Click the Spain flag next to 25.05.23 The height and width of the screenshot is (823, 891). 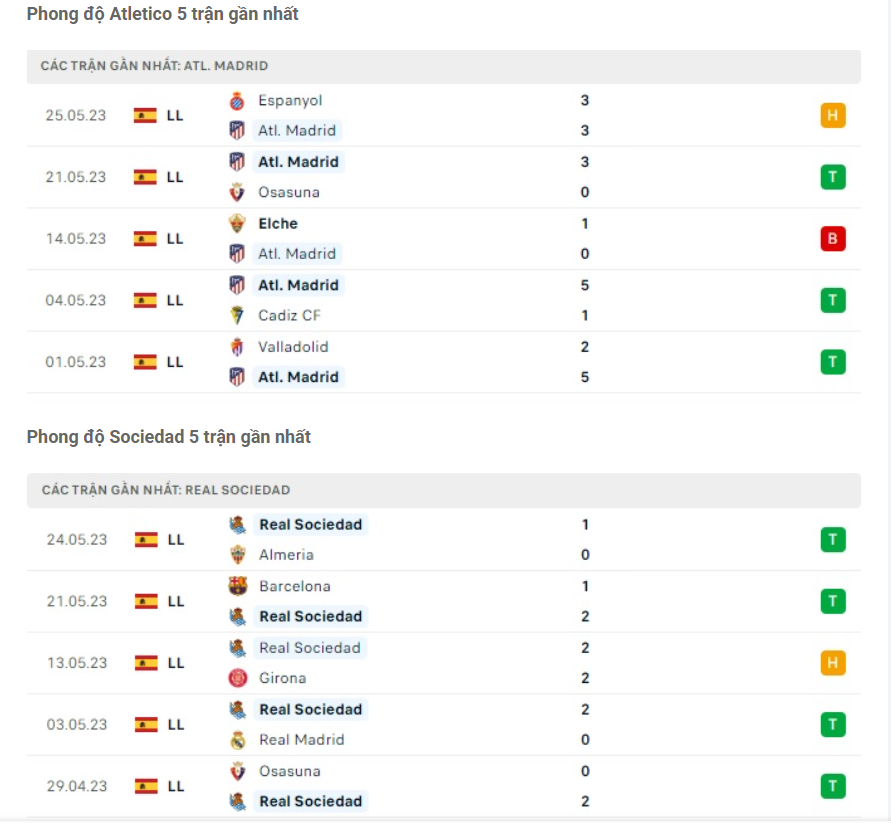click(143, 115)
